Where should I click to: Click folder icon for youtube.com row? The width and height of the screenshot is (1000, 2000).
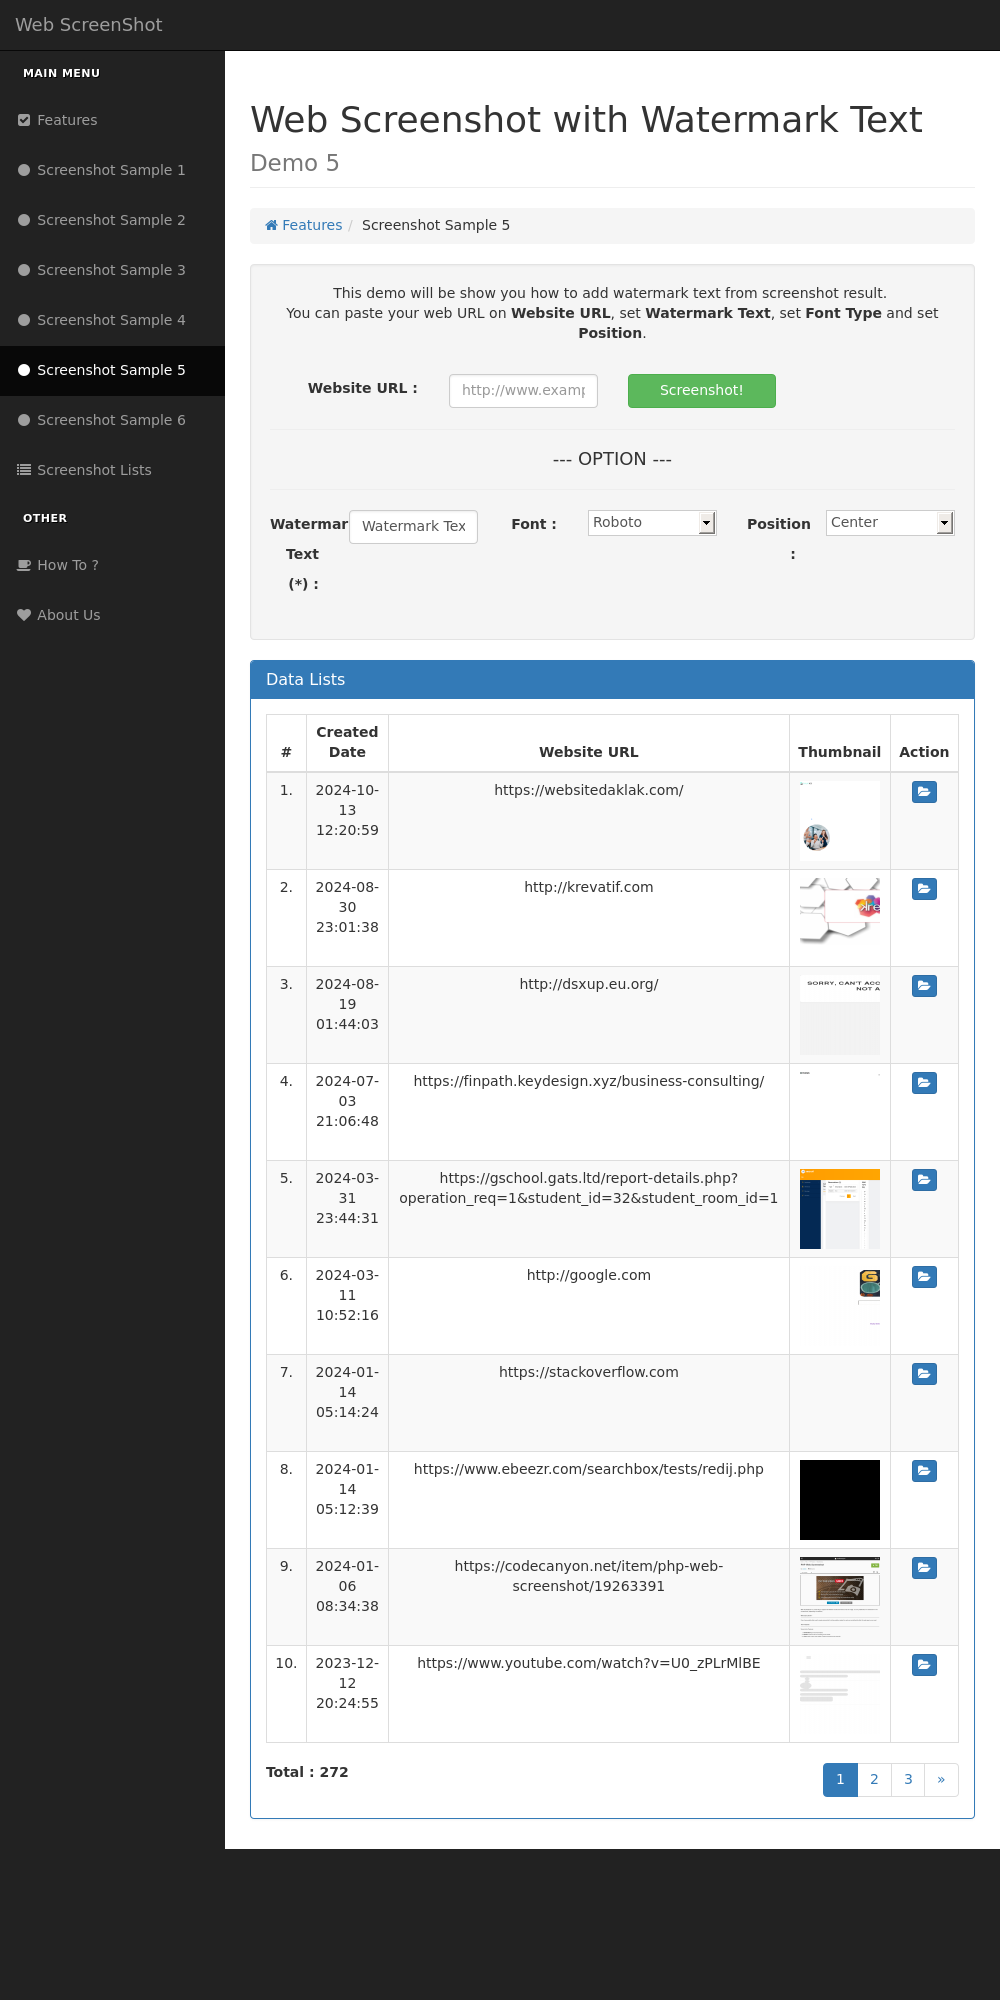(924, 1665)
